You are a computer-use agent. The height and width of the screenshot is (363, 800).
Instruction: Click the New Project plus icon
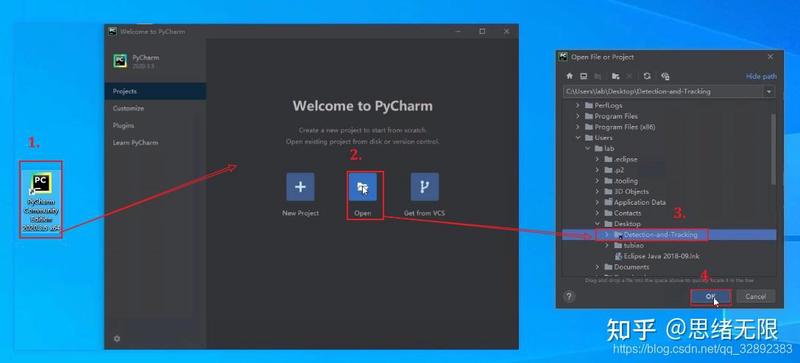300,187
